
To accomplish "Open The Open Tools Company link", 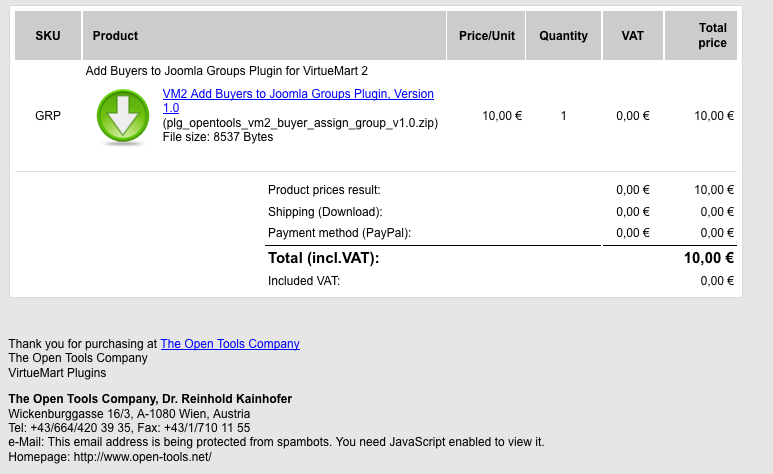I will coord(230,344).
